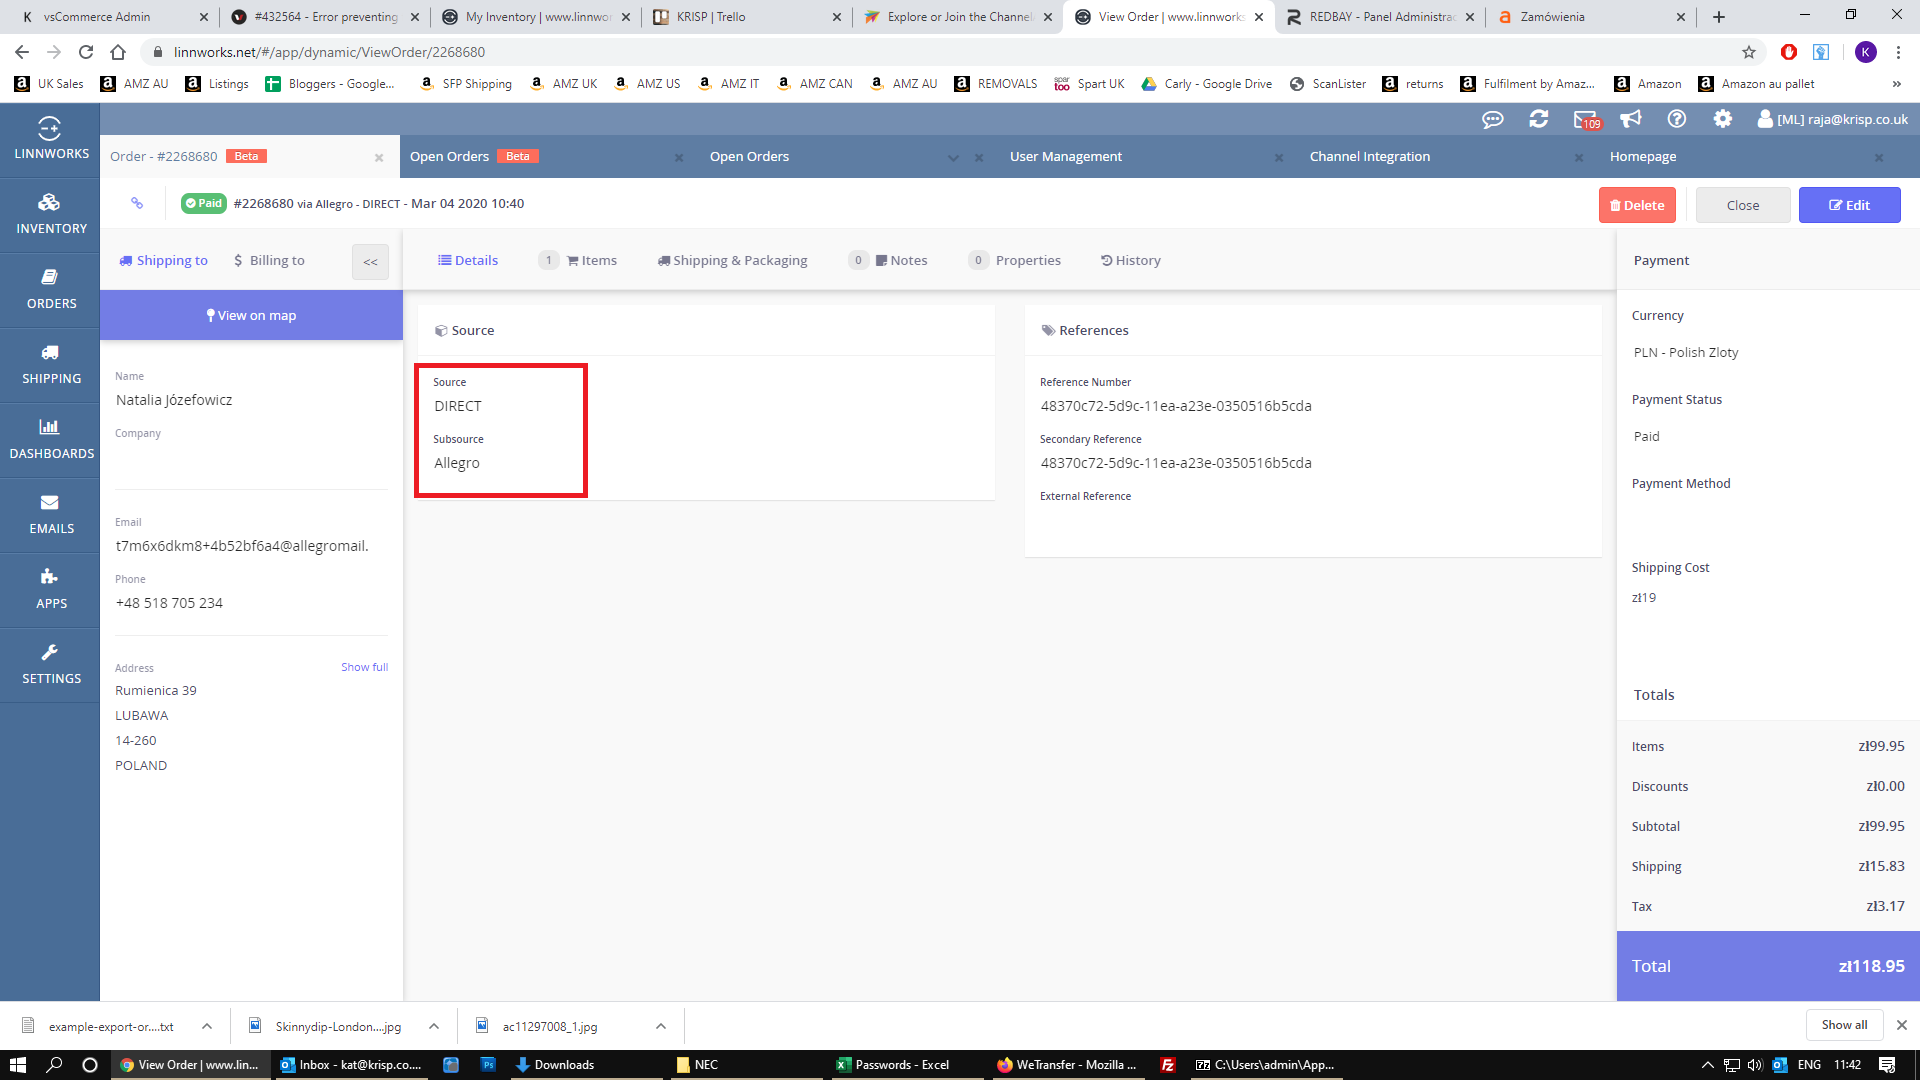Open the bookmarks overflow chevron
This screenshot has height=1080, width=1920.
pos(1896,84)
